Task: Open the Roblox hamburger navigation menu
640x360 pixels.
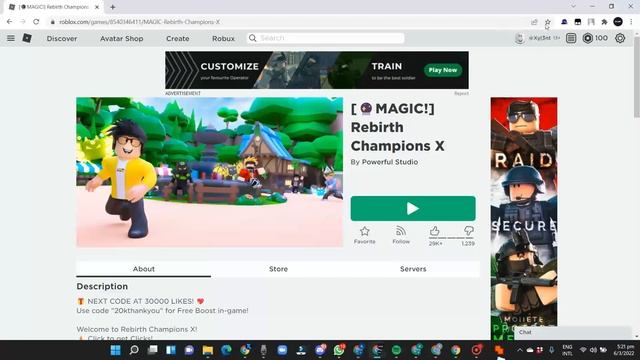Action: 11,38
